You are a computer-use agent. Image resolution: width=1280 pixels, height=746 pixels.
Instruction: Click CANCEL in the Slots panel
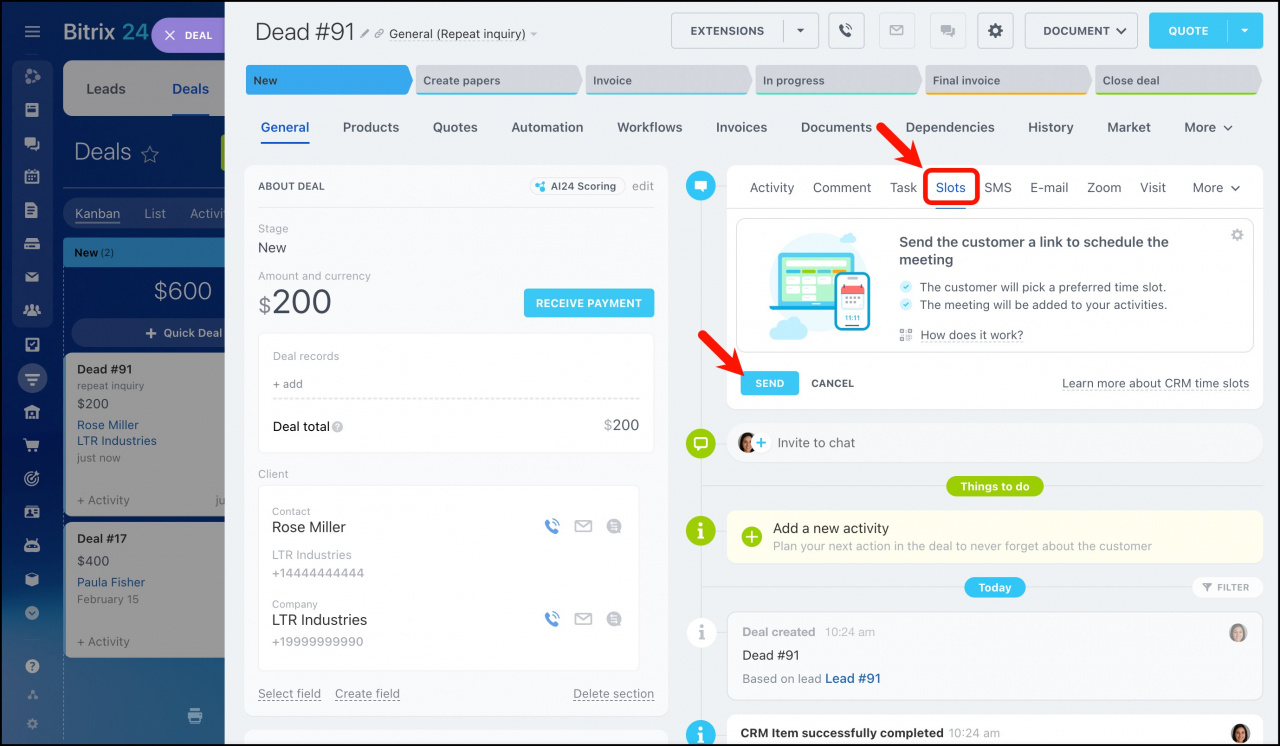832,383
